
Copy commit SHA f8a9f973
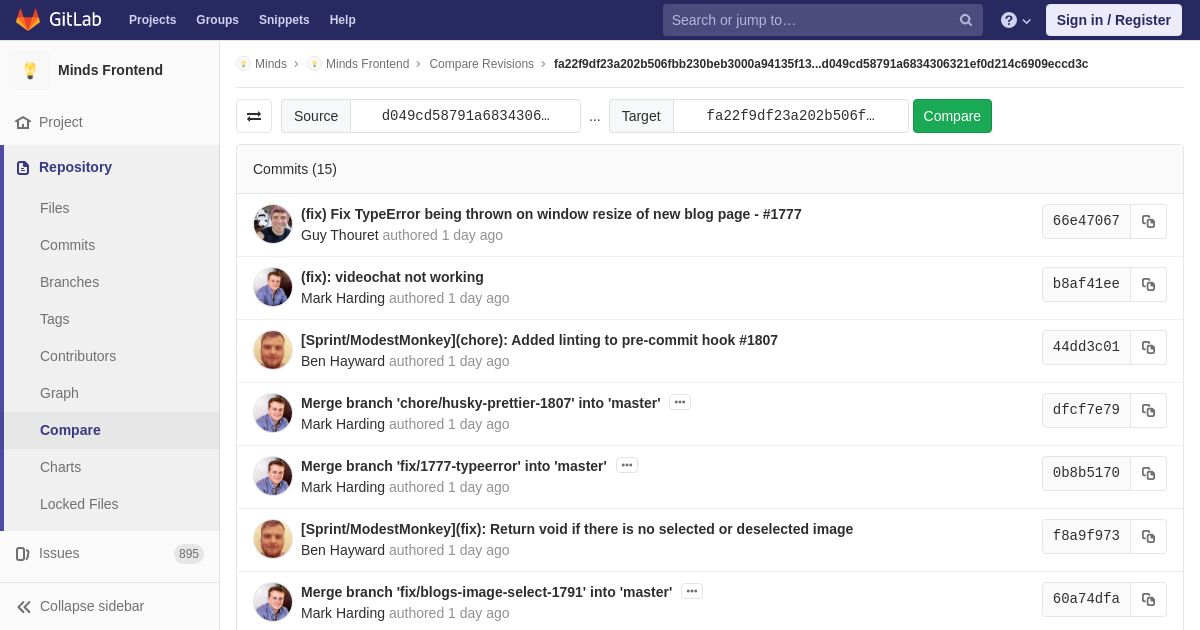pyautogui.click(x=1148, y=537)
